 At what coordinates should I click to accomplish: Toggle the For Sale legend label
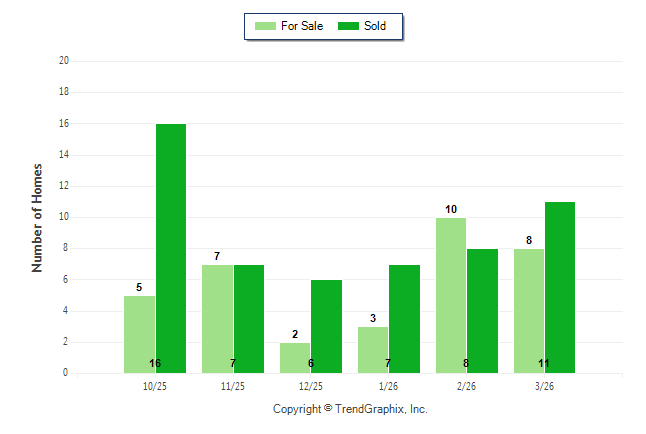click(302, 26)
